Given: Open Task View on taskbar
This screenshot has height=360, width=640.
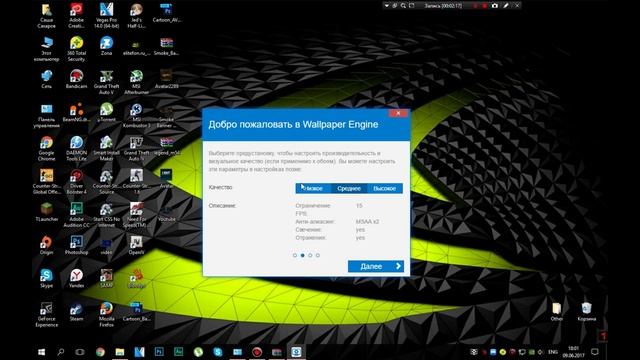Looking at the screenshot, I should 80,352.
